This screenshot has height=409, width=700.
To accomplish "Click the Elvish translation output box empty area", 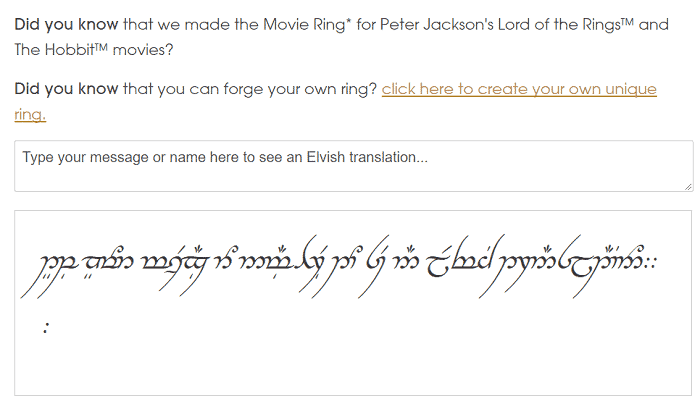I will coord(353,357).
